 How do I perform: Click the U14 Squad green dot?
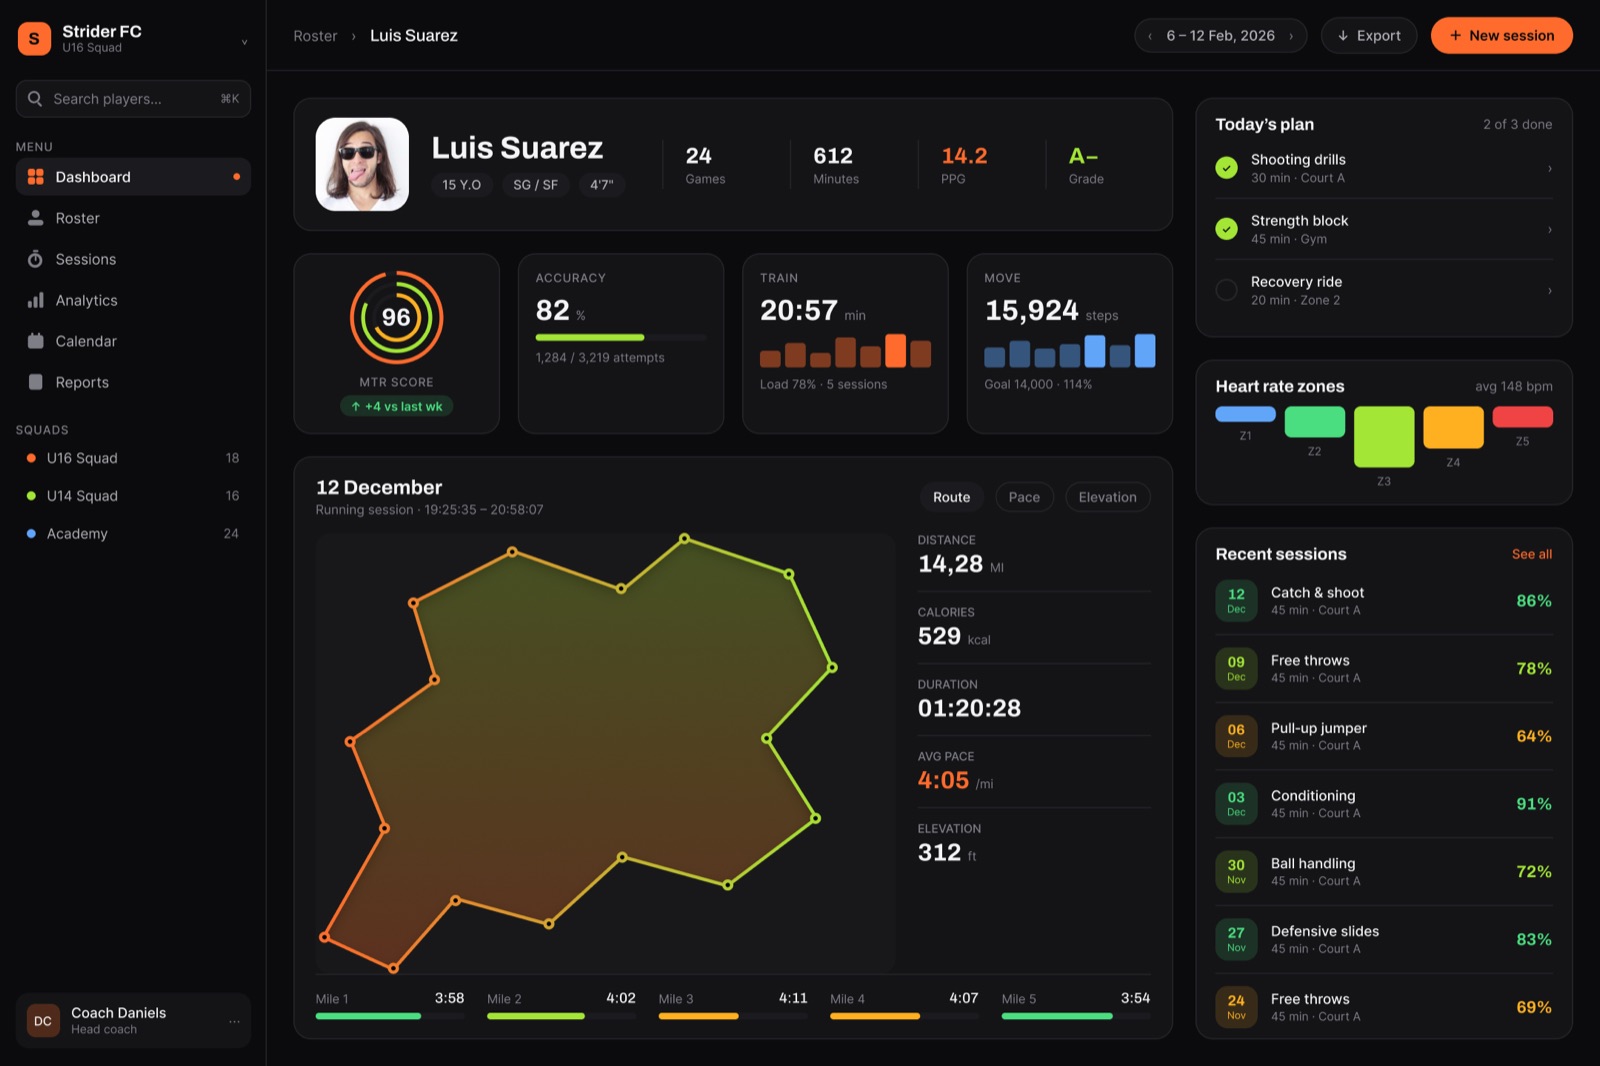pyautogui.click(x=31, y=496)
